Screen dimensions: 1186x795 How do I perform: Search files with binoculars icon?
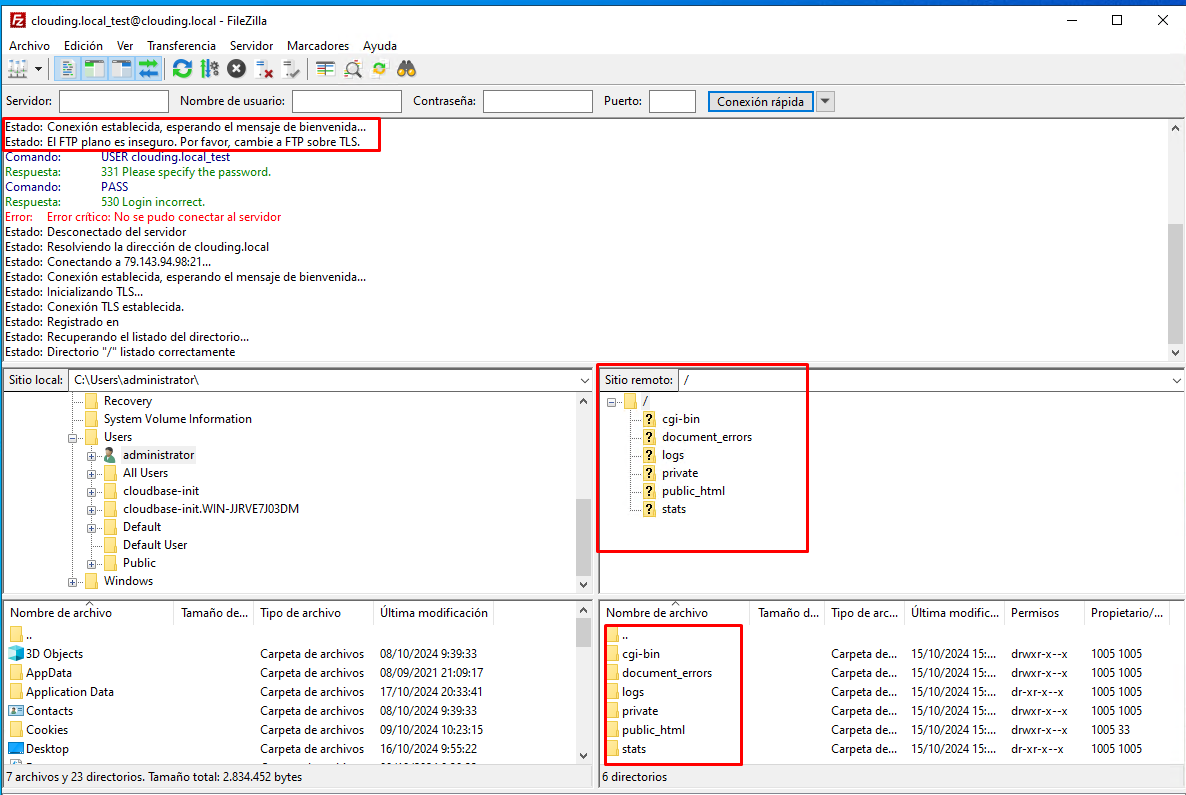pos(407,70)
